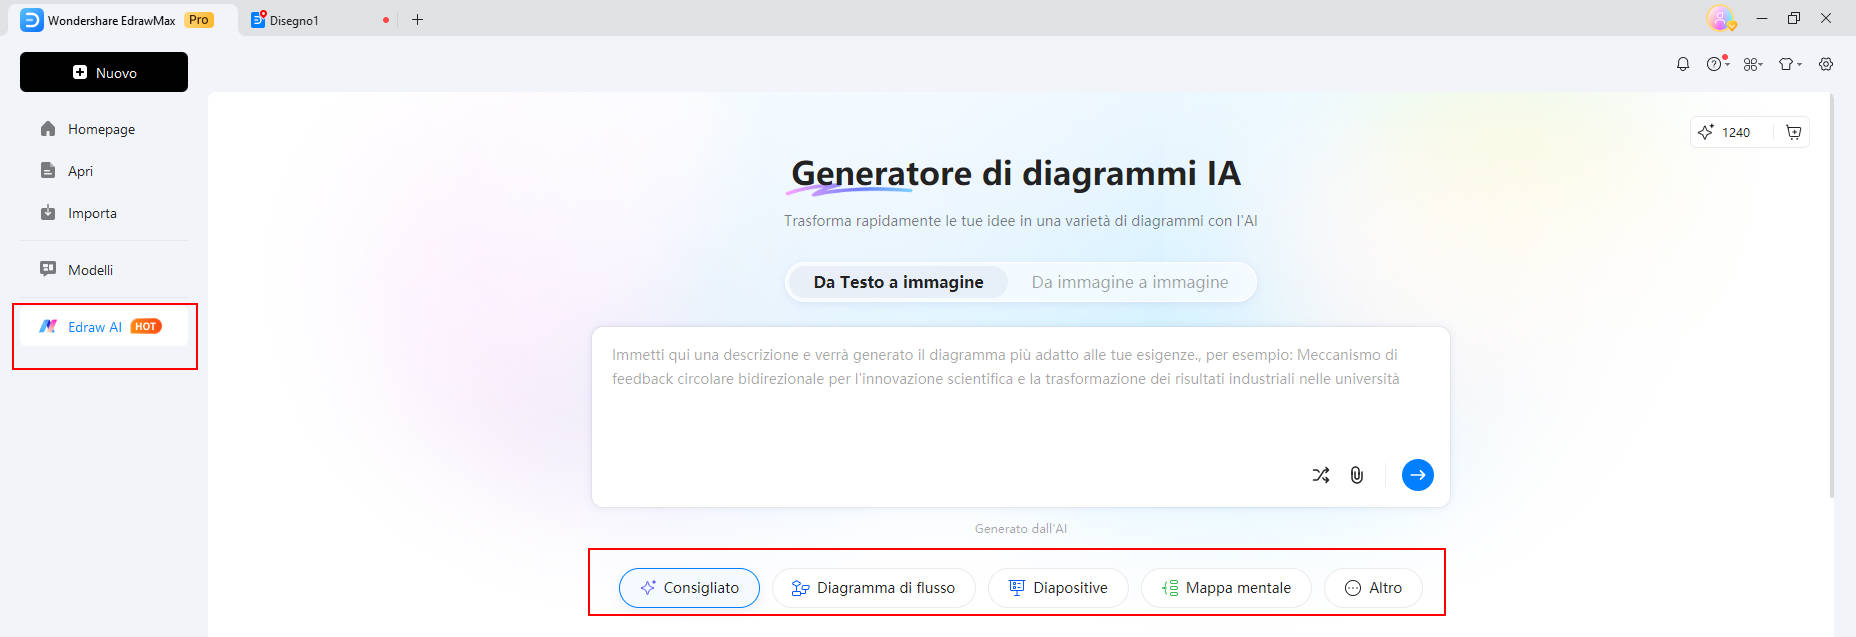The height and width of the screenshot is (637, 1856).
Task: Click the shopping cart icon
Action: coord(1794,132)
